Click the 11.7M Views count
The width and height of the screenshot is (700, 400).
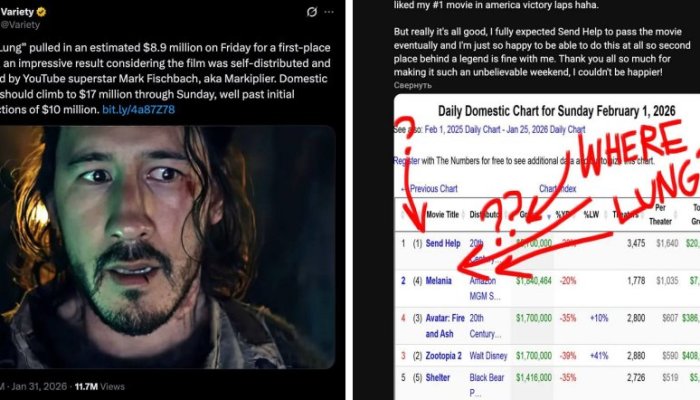[x=100, y=387]
